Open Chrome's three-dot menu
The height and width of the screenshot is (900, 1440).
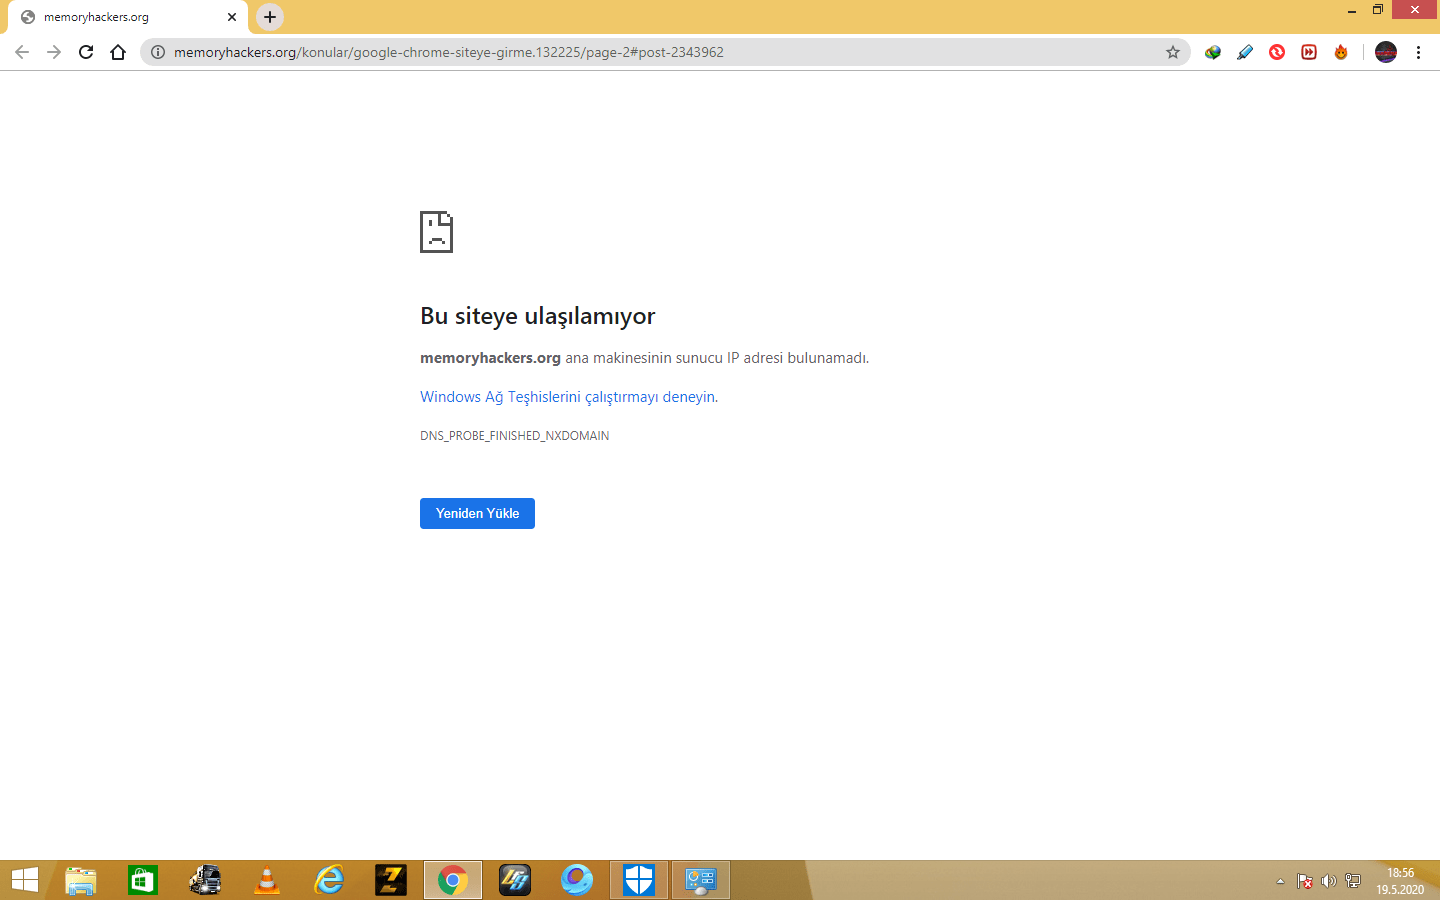pyautogui.click(x=1418, y=52)
